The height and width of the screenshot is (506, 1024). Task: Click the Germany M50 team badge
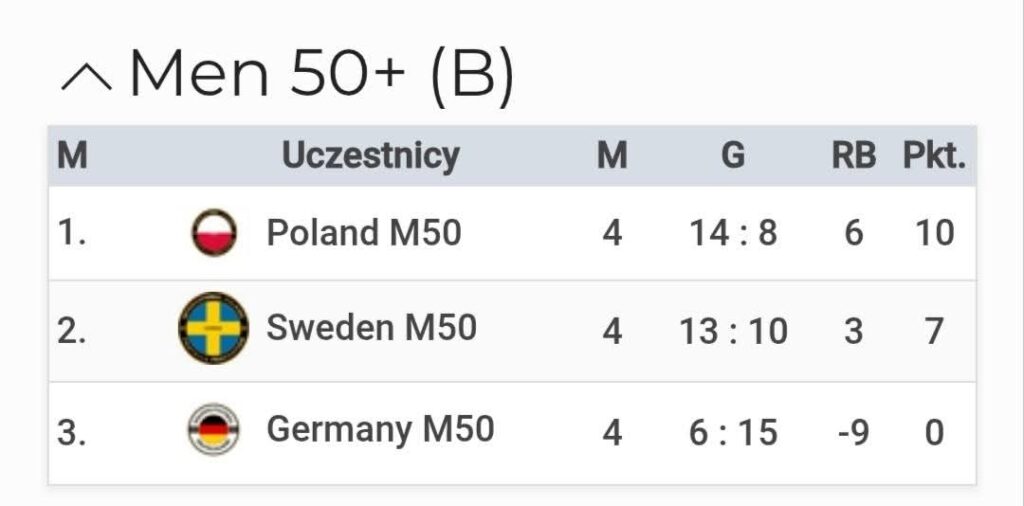pos(213,430)
